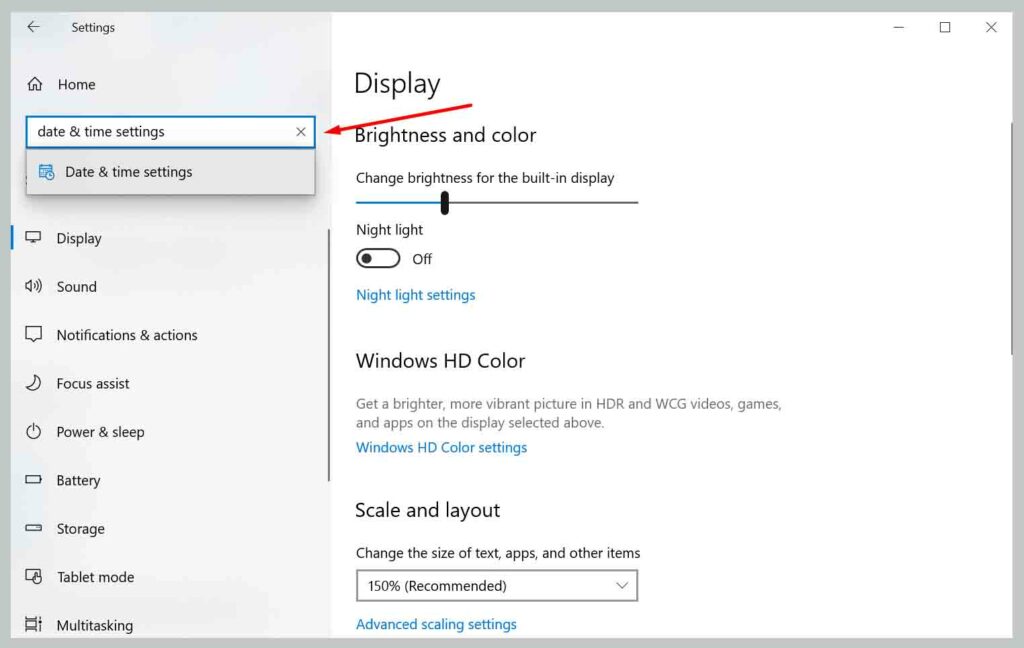
Task: Open the 150% (Recommended) scaling dropdown
Action: pyautogui.click(x=496, y=586)
